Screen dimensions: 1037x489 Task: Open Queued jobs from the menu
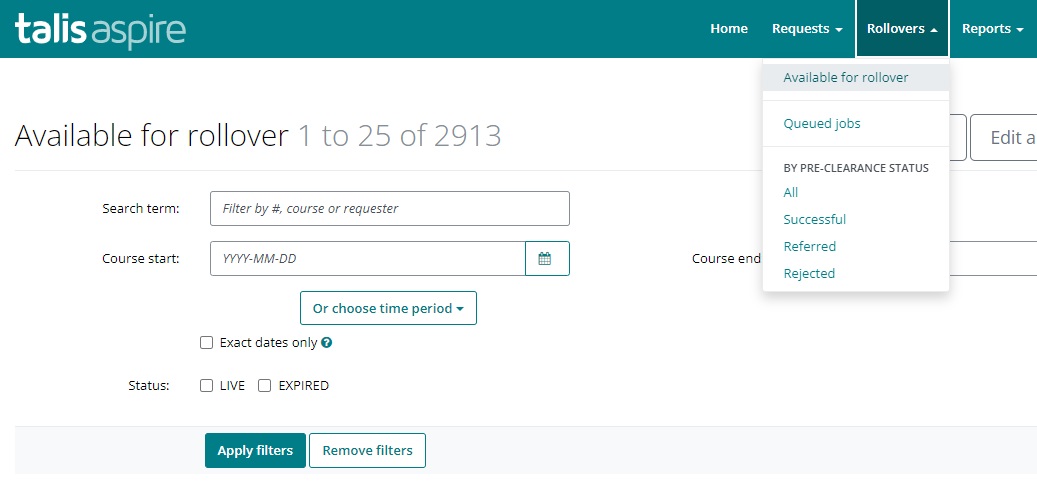tap(821, 124)
